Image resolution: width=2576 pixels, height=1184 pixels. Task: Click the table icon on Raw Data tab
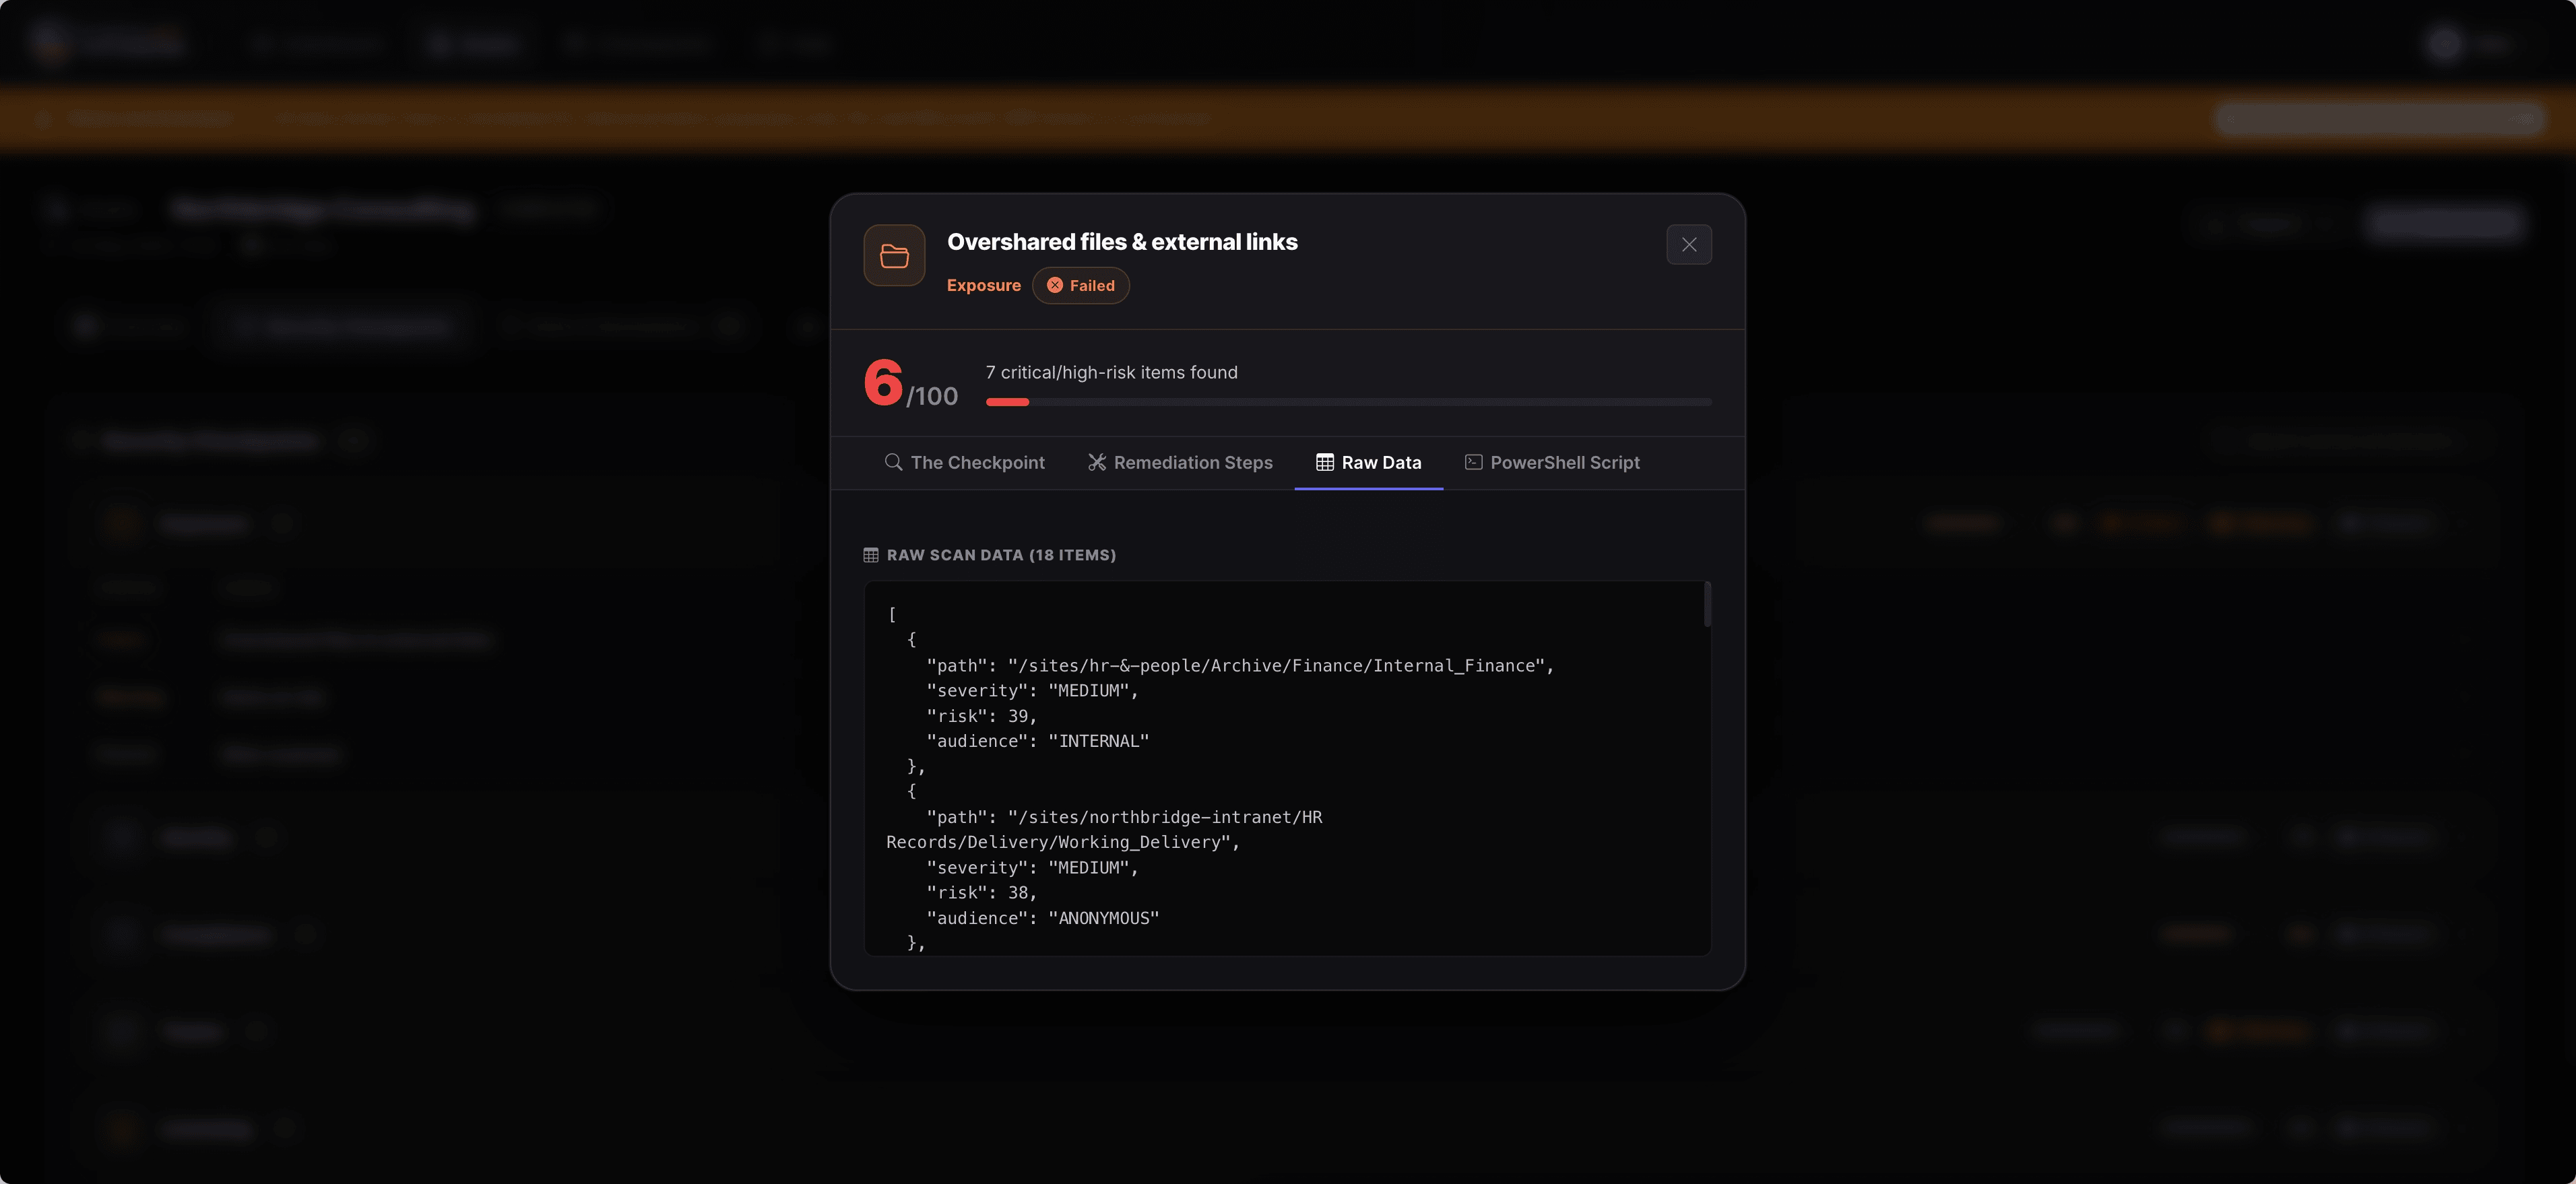1325,462
